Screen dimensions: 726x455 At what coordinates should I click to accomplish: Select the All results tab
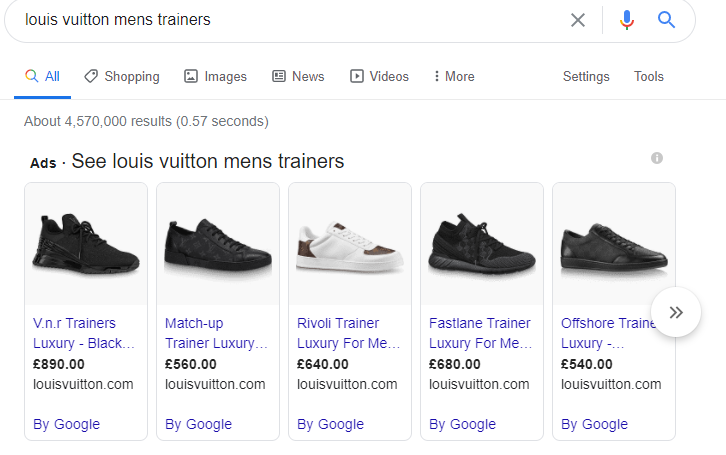42,76
